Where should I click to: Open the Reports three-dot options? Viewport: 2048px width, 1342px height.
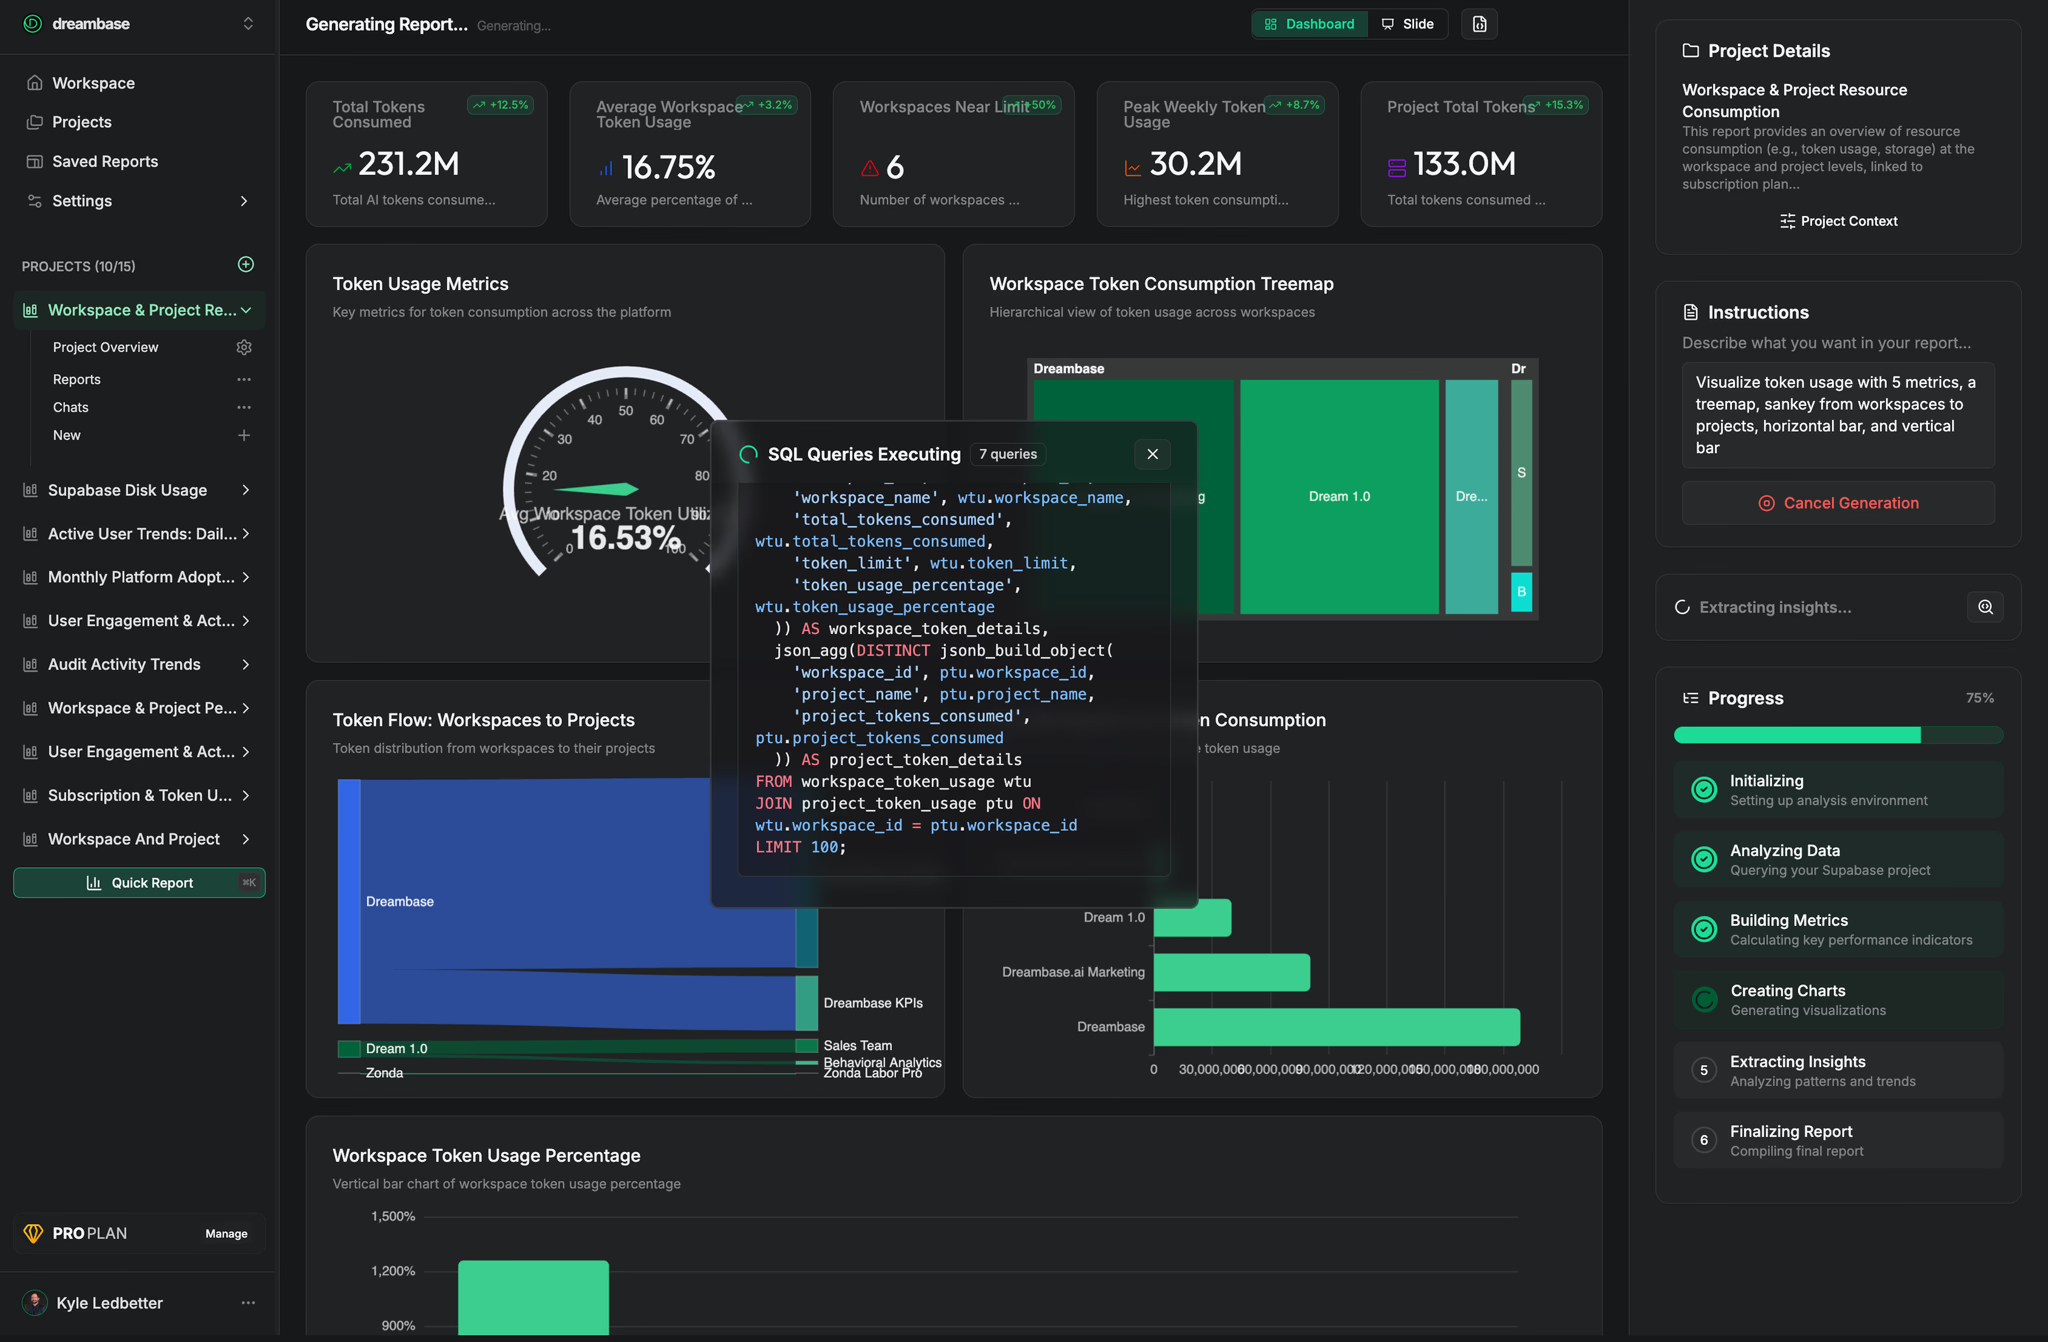coord(244,380)
